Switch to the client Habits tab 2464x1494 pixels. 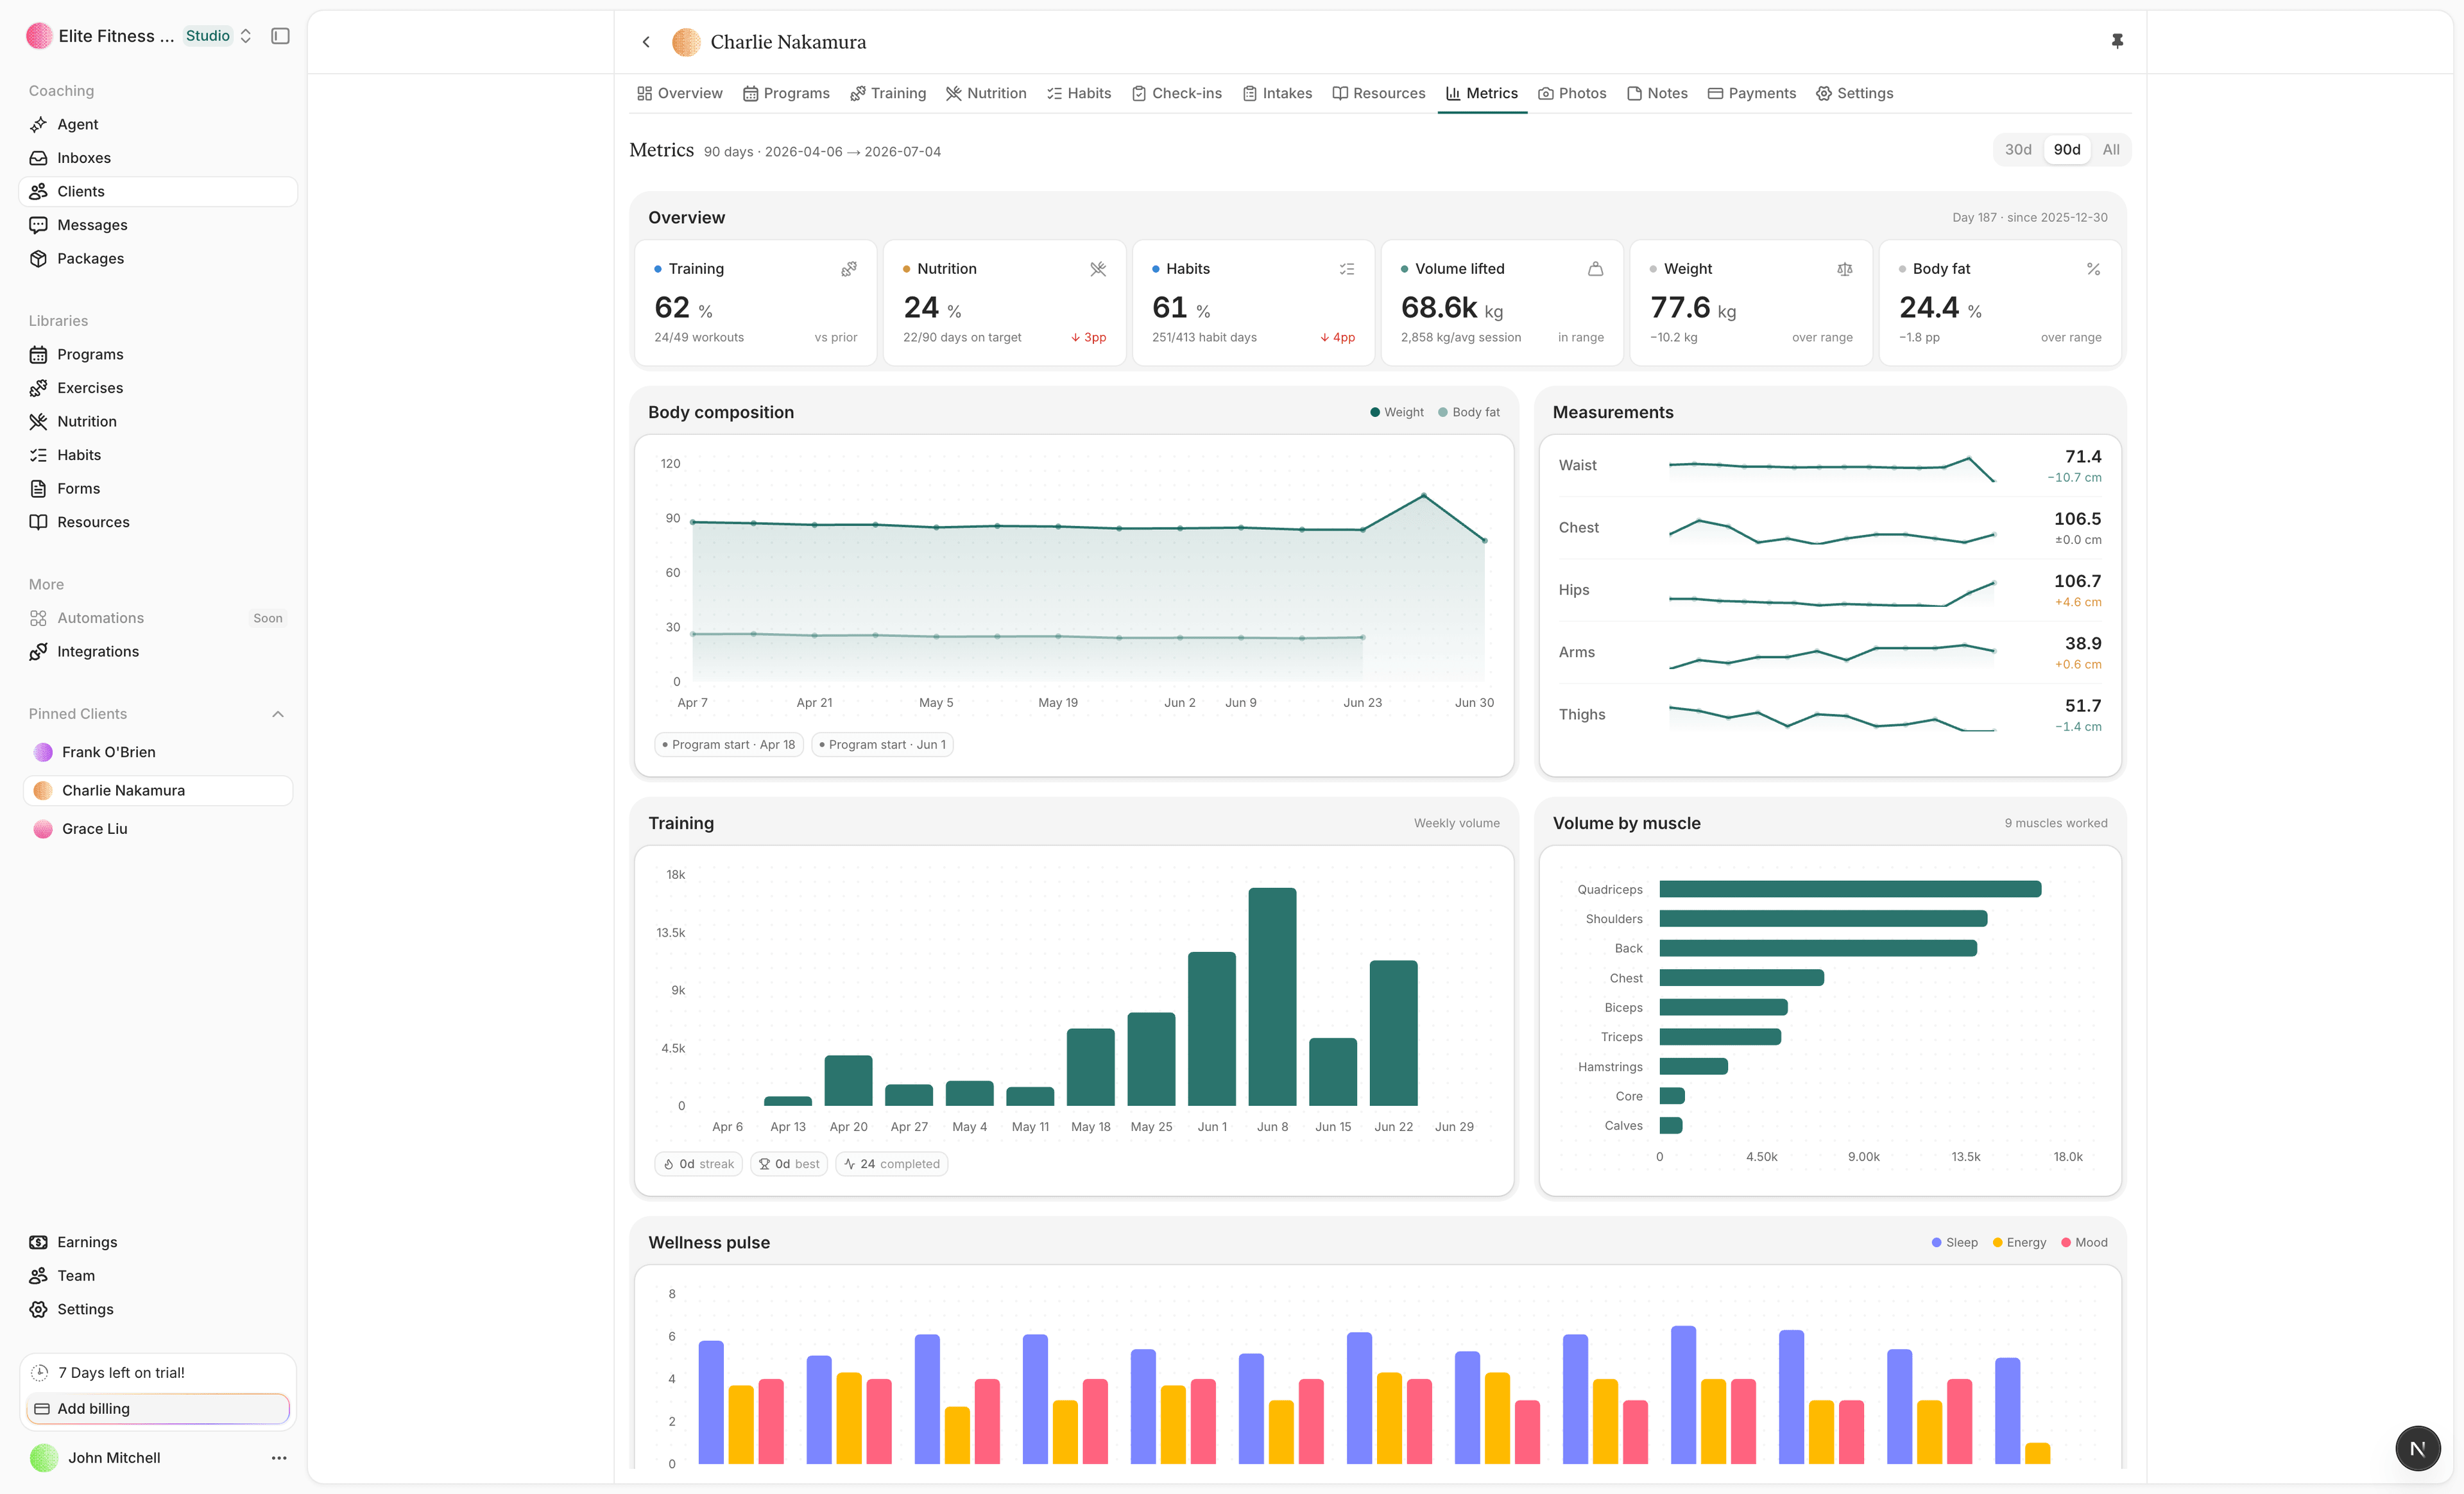pos(1079,93)
